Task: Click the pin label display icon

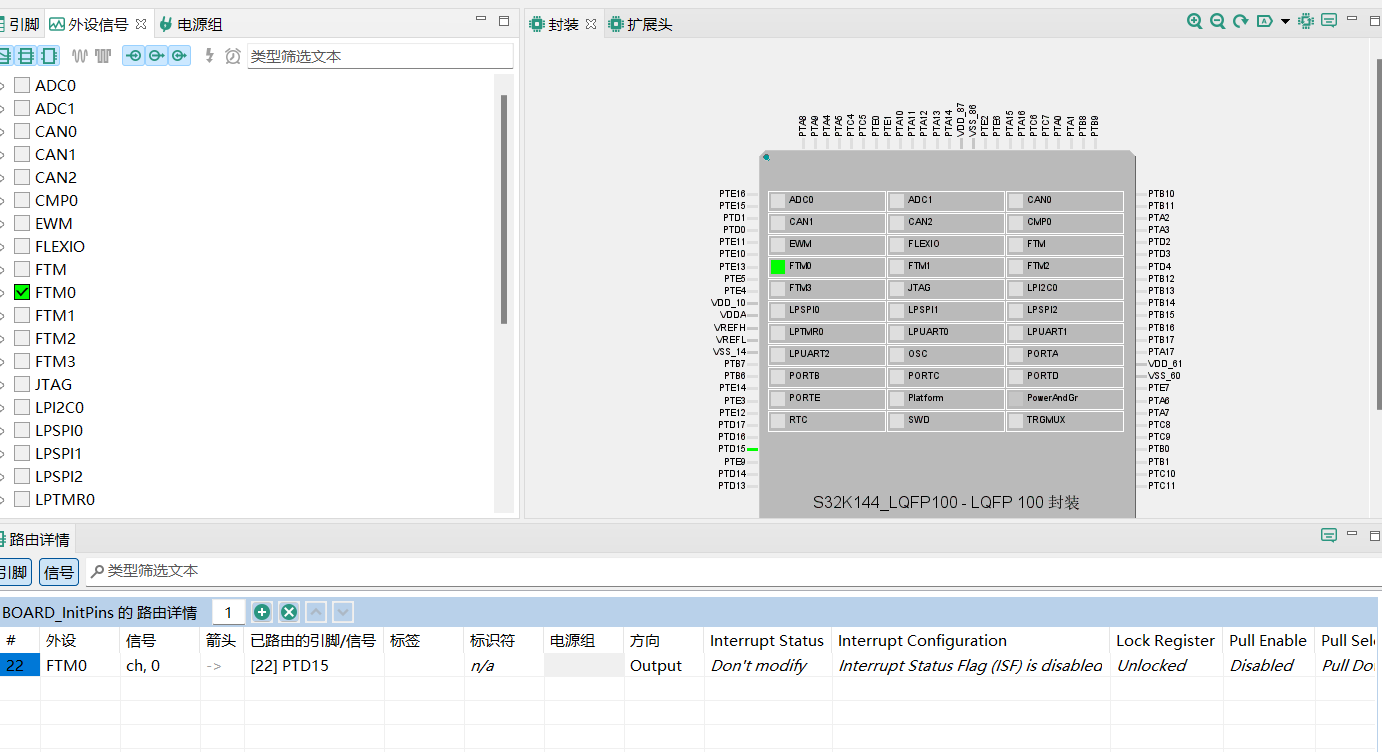Action: pos(1265,21)
